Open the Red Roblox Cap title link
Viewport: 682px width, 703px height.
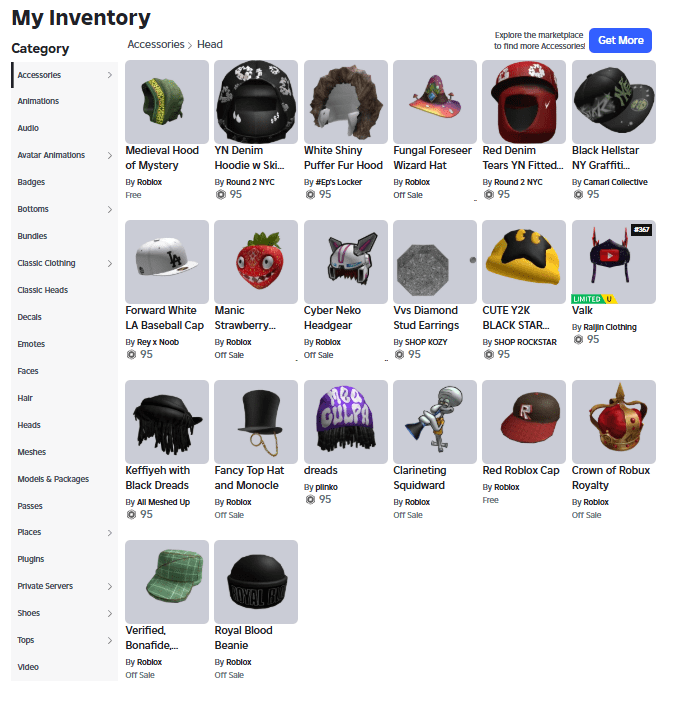[521, 470]
